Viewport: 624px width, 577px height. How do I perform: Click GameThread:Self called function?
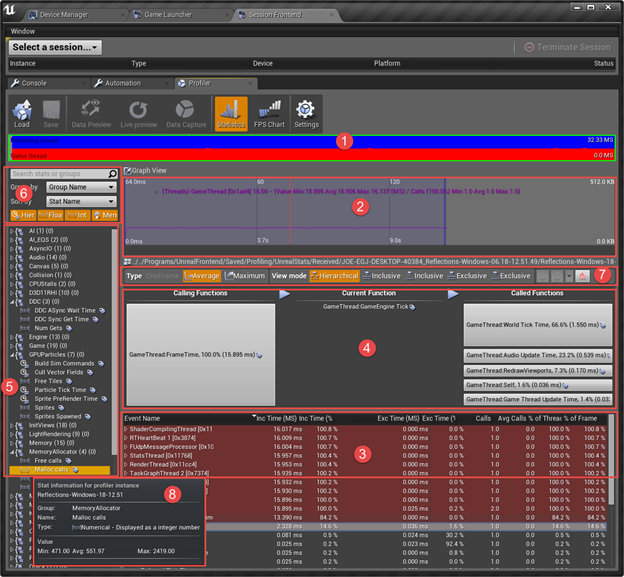coord(538,385)
